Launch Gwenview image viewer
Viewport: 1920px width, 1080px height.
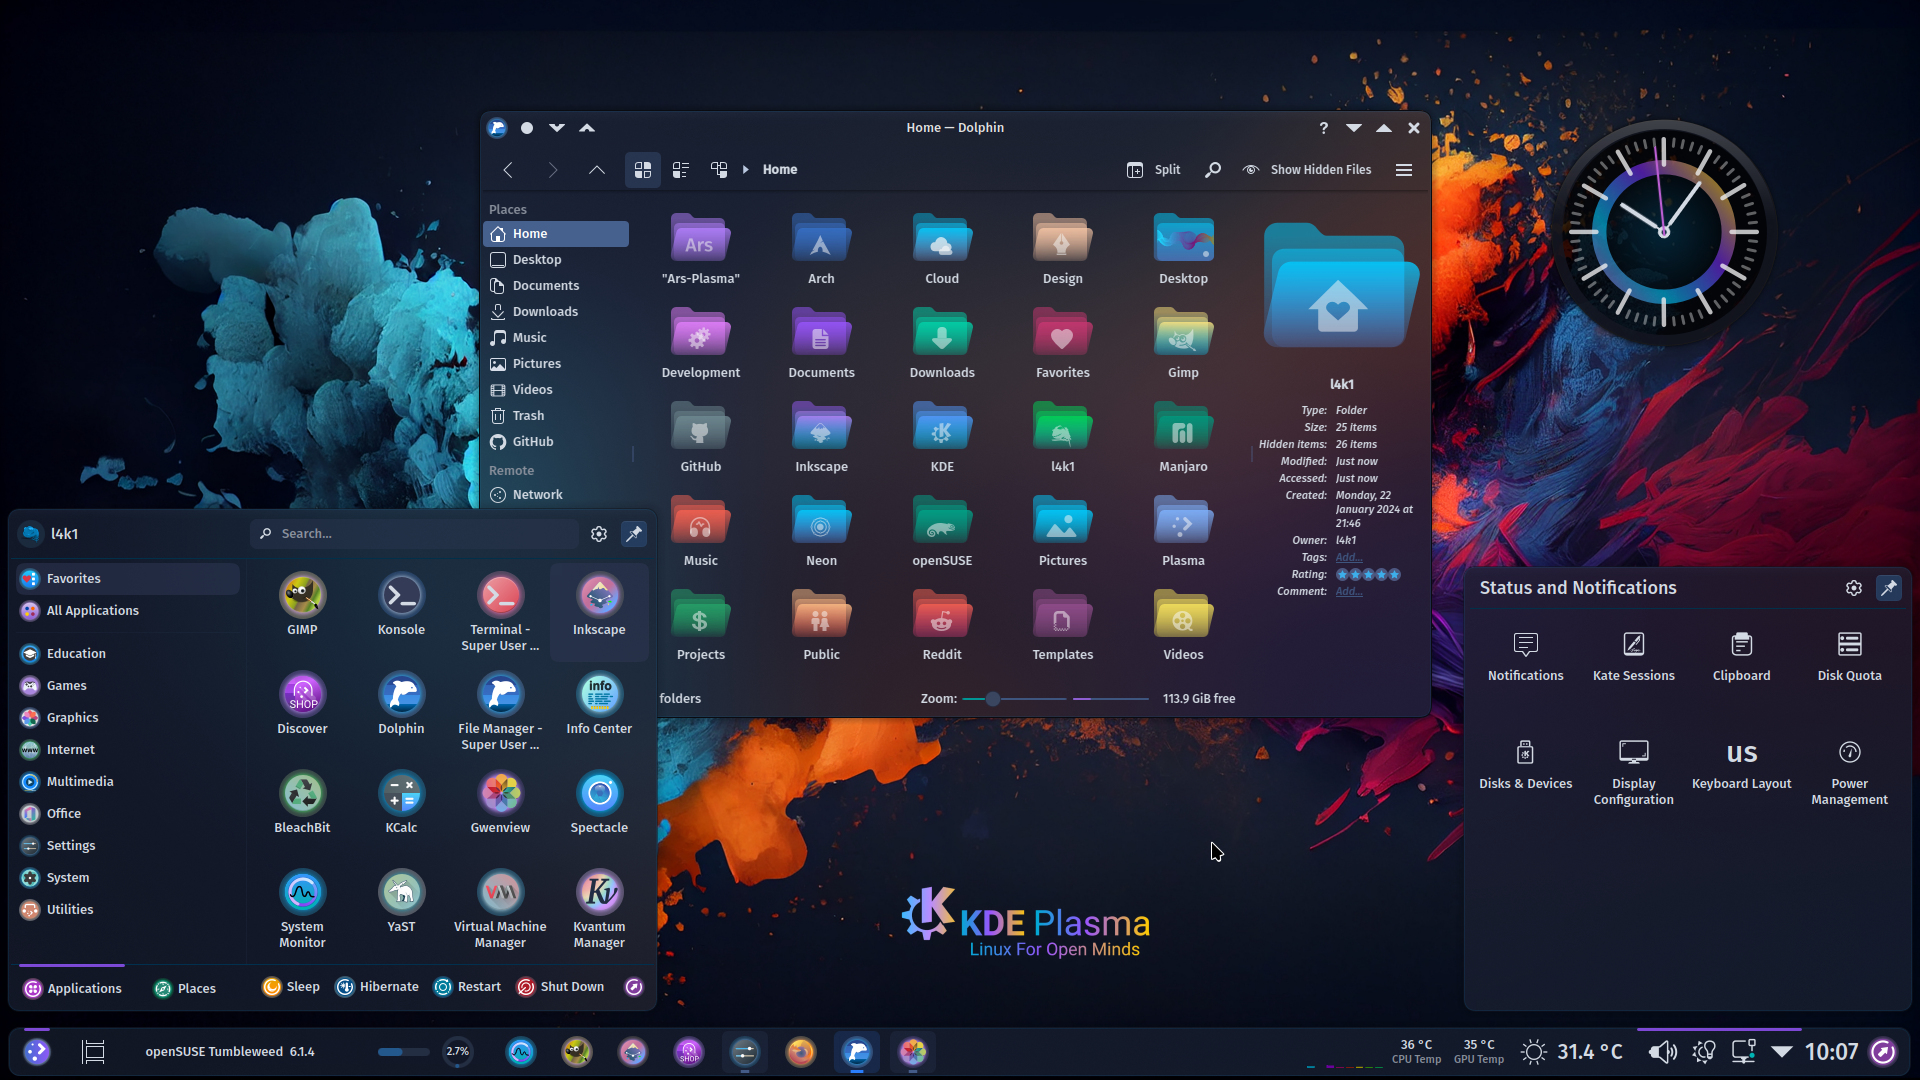500,794
